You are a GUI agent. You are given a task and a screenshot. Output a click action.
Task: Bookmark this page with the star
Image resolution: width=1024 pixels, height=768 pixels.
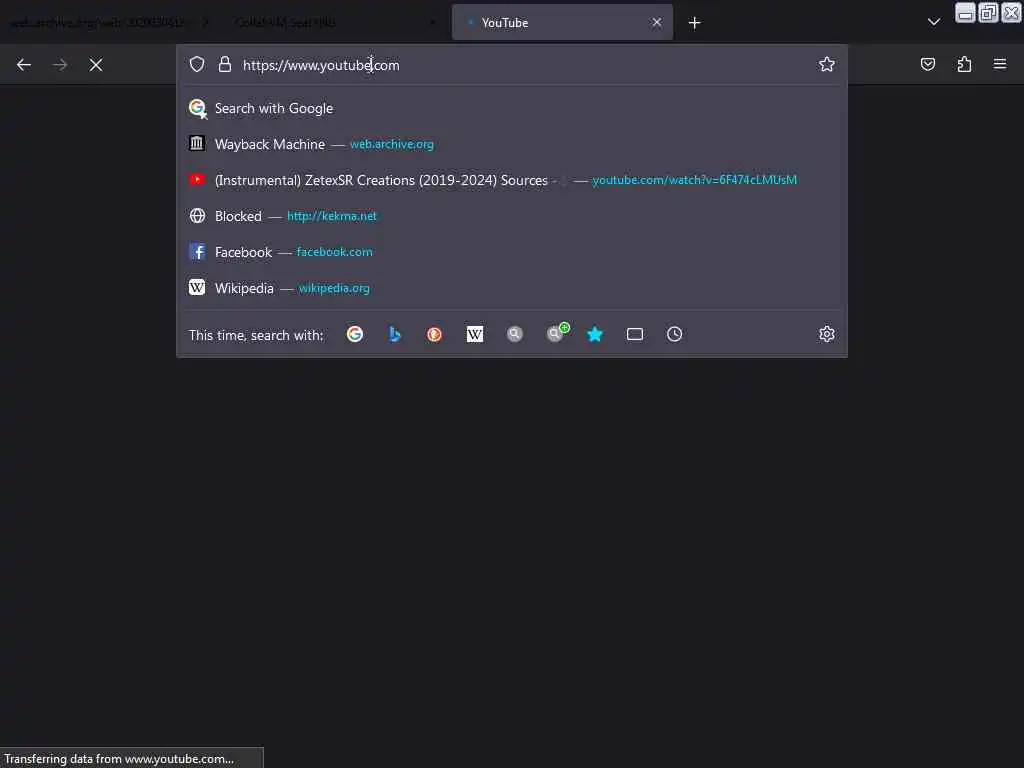coord(827,64)
